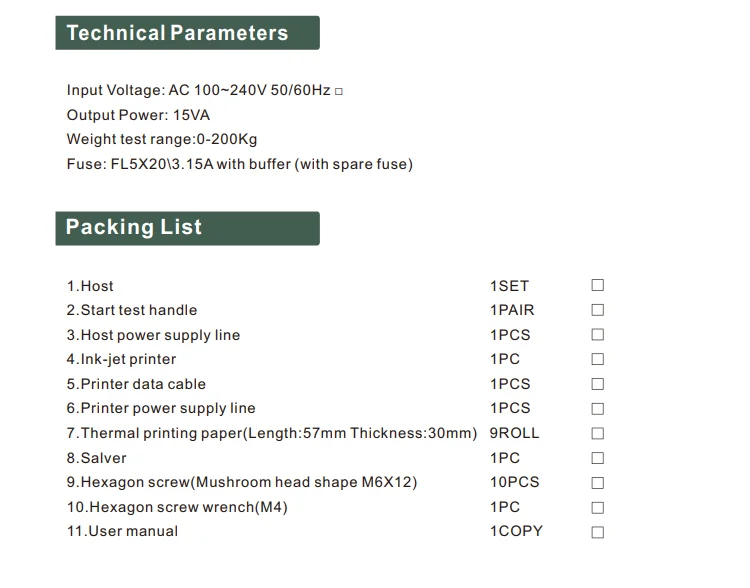Click the Input Voltage line
This screenshot has height=588, width=750.
click(198, 90)
